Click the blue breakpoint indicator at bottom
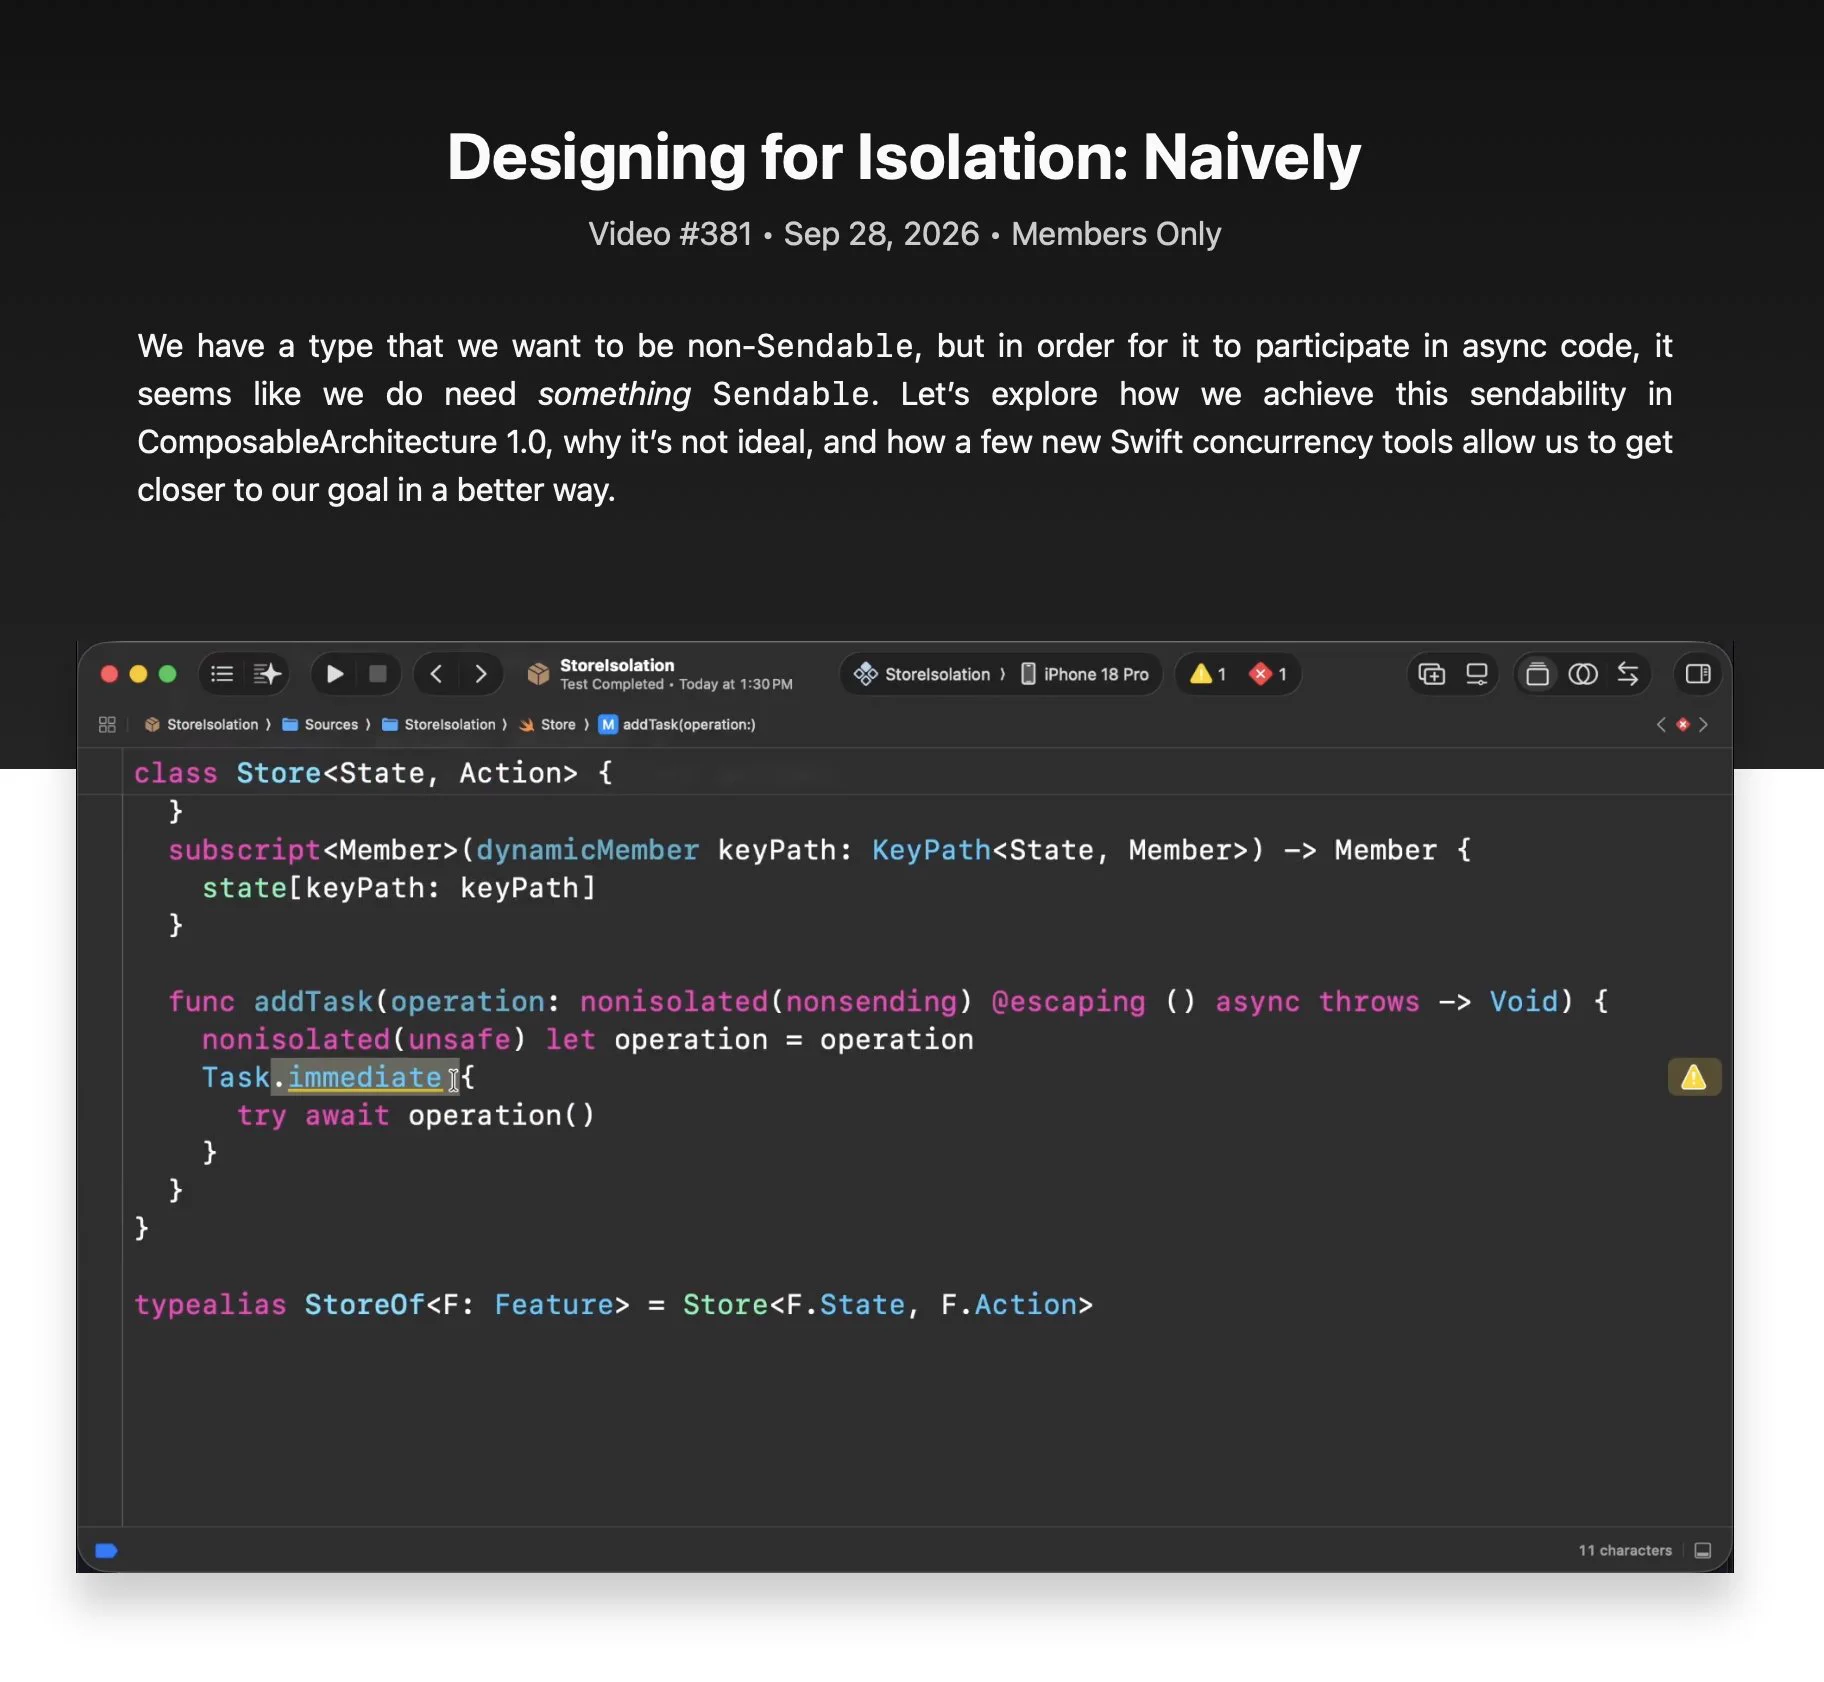This screenshot has width=1824, height=1682. click(x=106, y=1550)
